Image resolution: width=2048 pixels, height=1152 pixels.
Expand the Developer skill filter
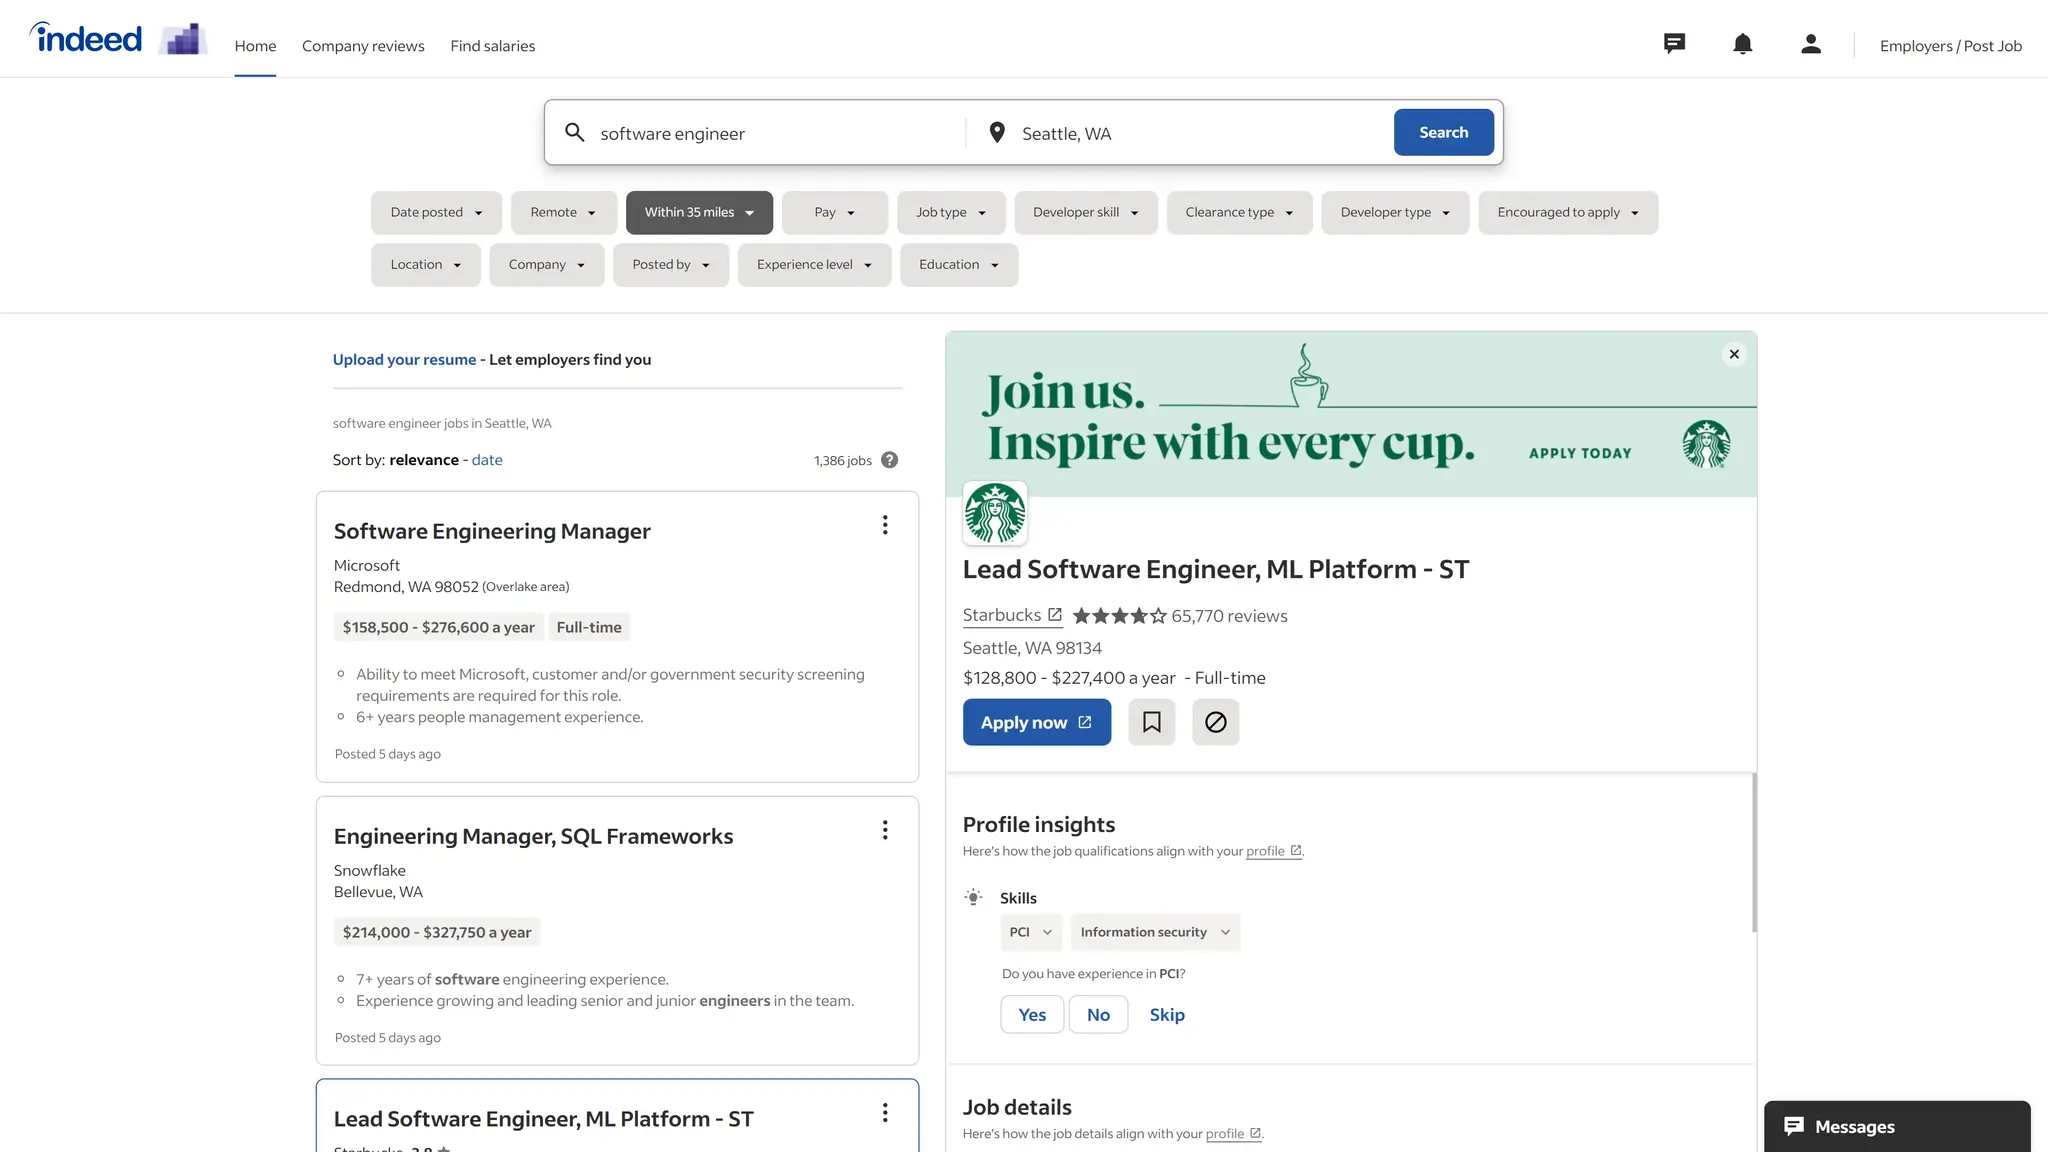pos(1086,212)
